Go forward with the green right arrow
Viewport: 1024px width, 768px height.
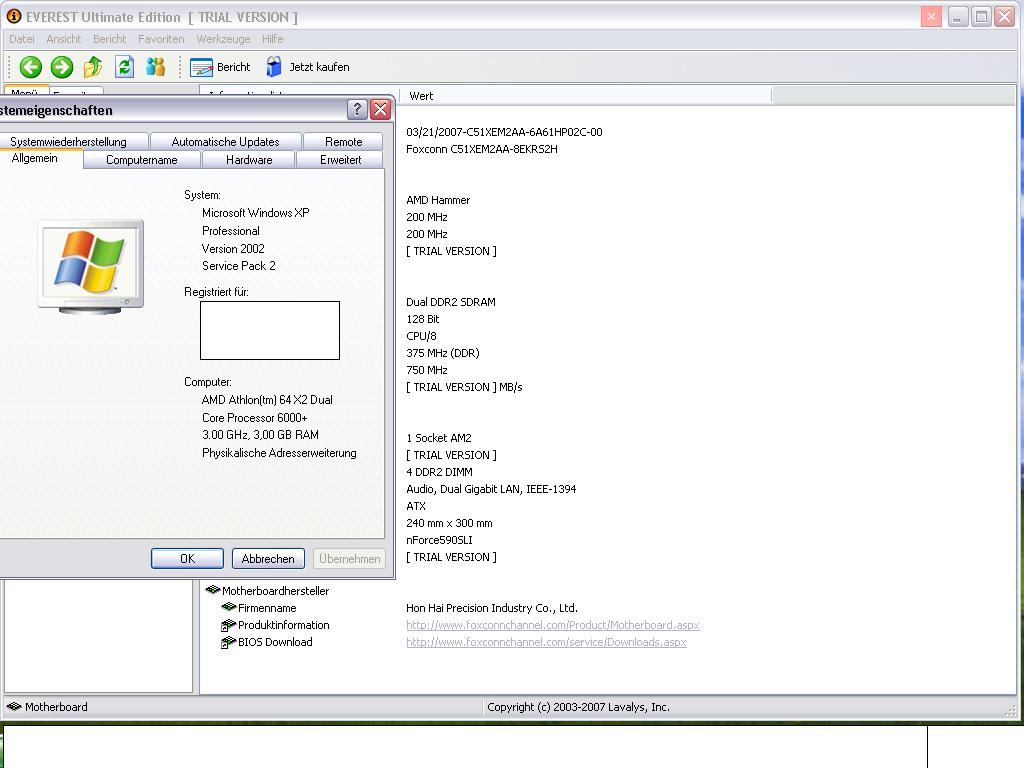coord(62,67)
